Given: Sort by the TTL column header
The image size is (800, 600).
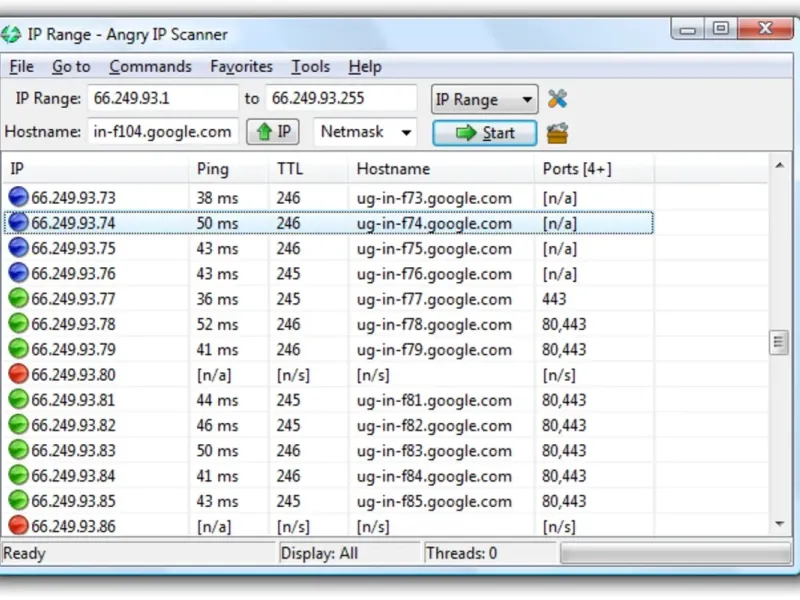Looking at the screenshot, I should pyautogui.click(x=309, y=169).
